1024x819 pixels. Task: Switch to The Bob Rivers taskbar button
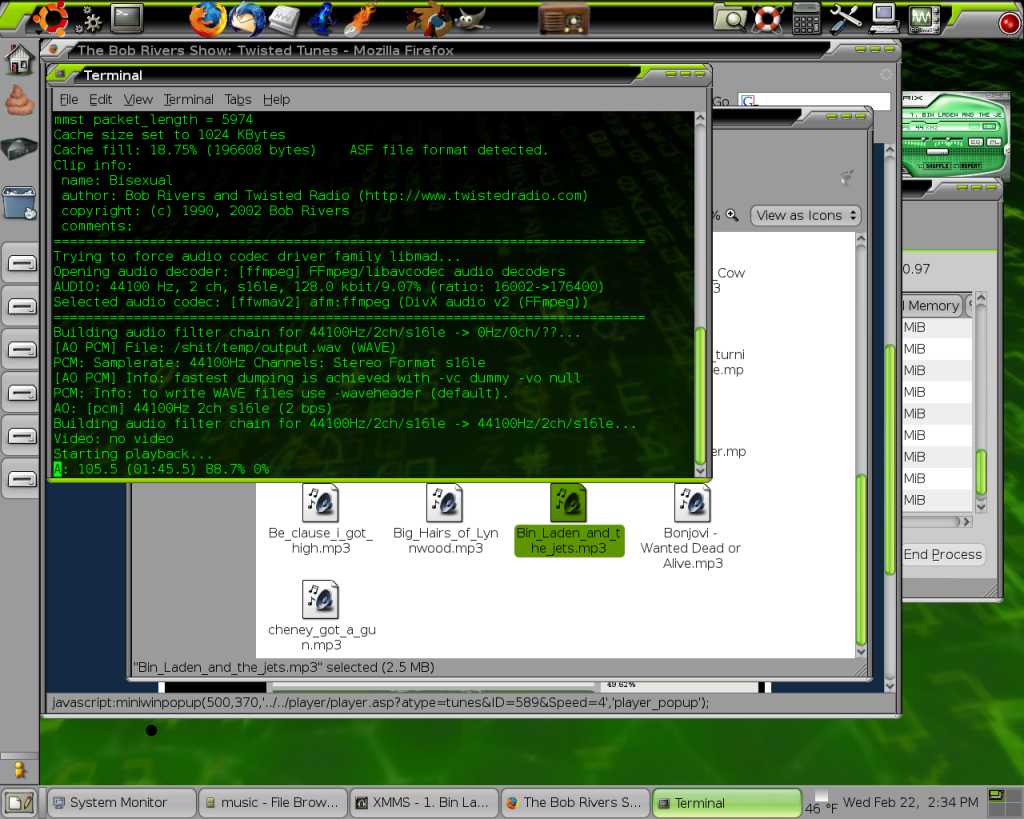(575, 803)
